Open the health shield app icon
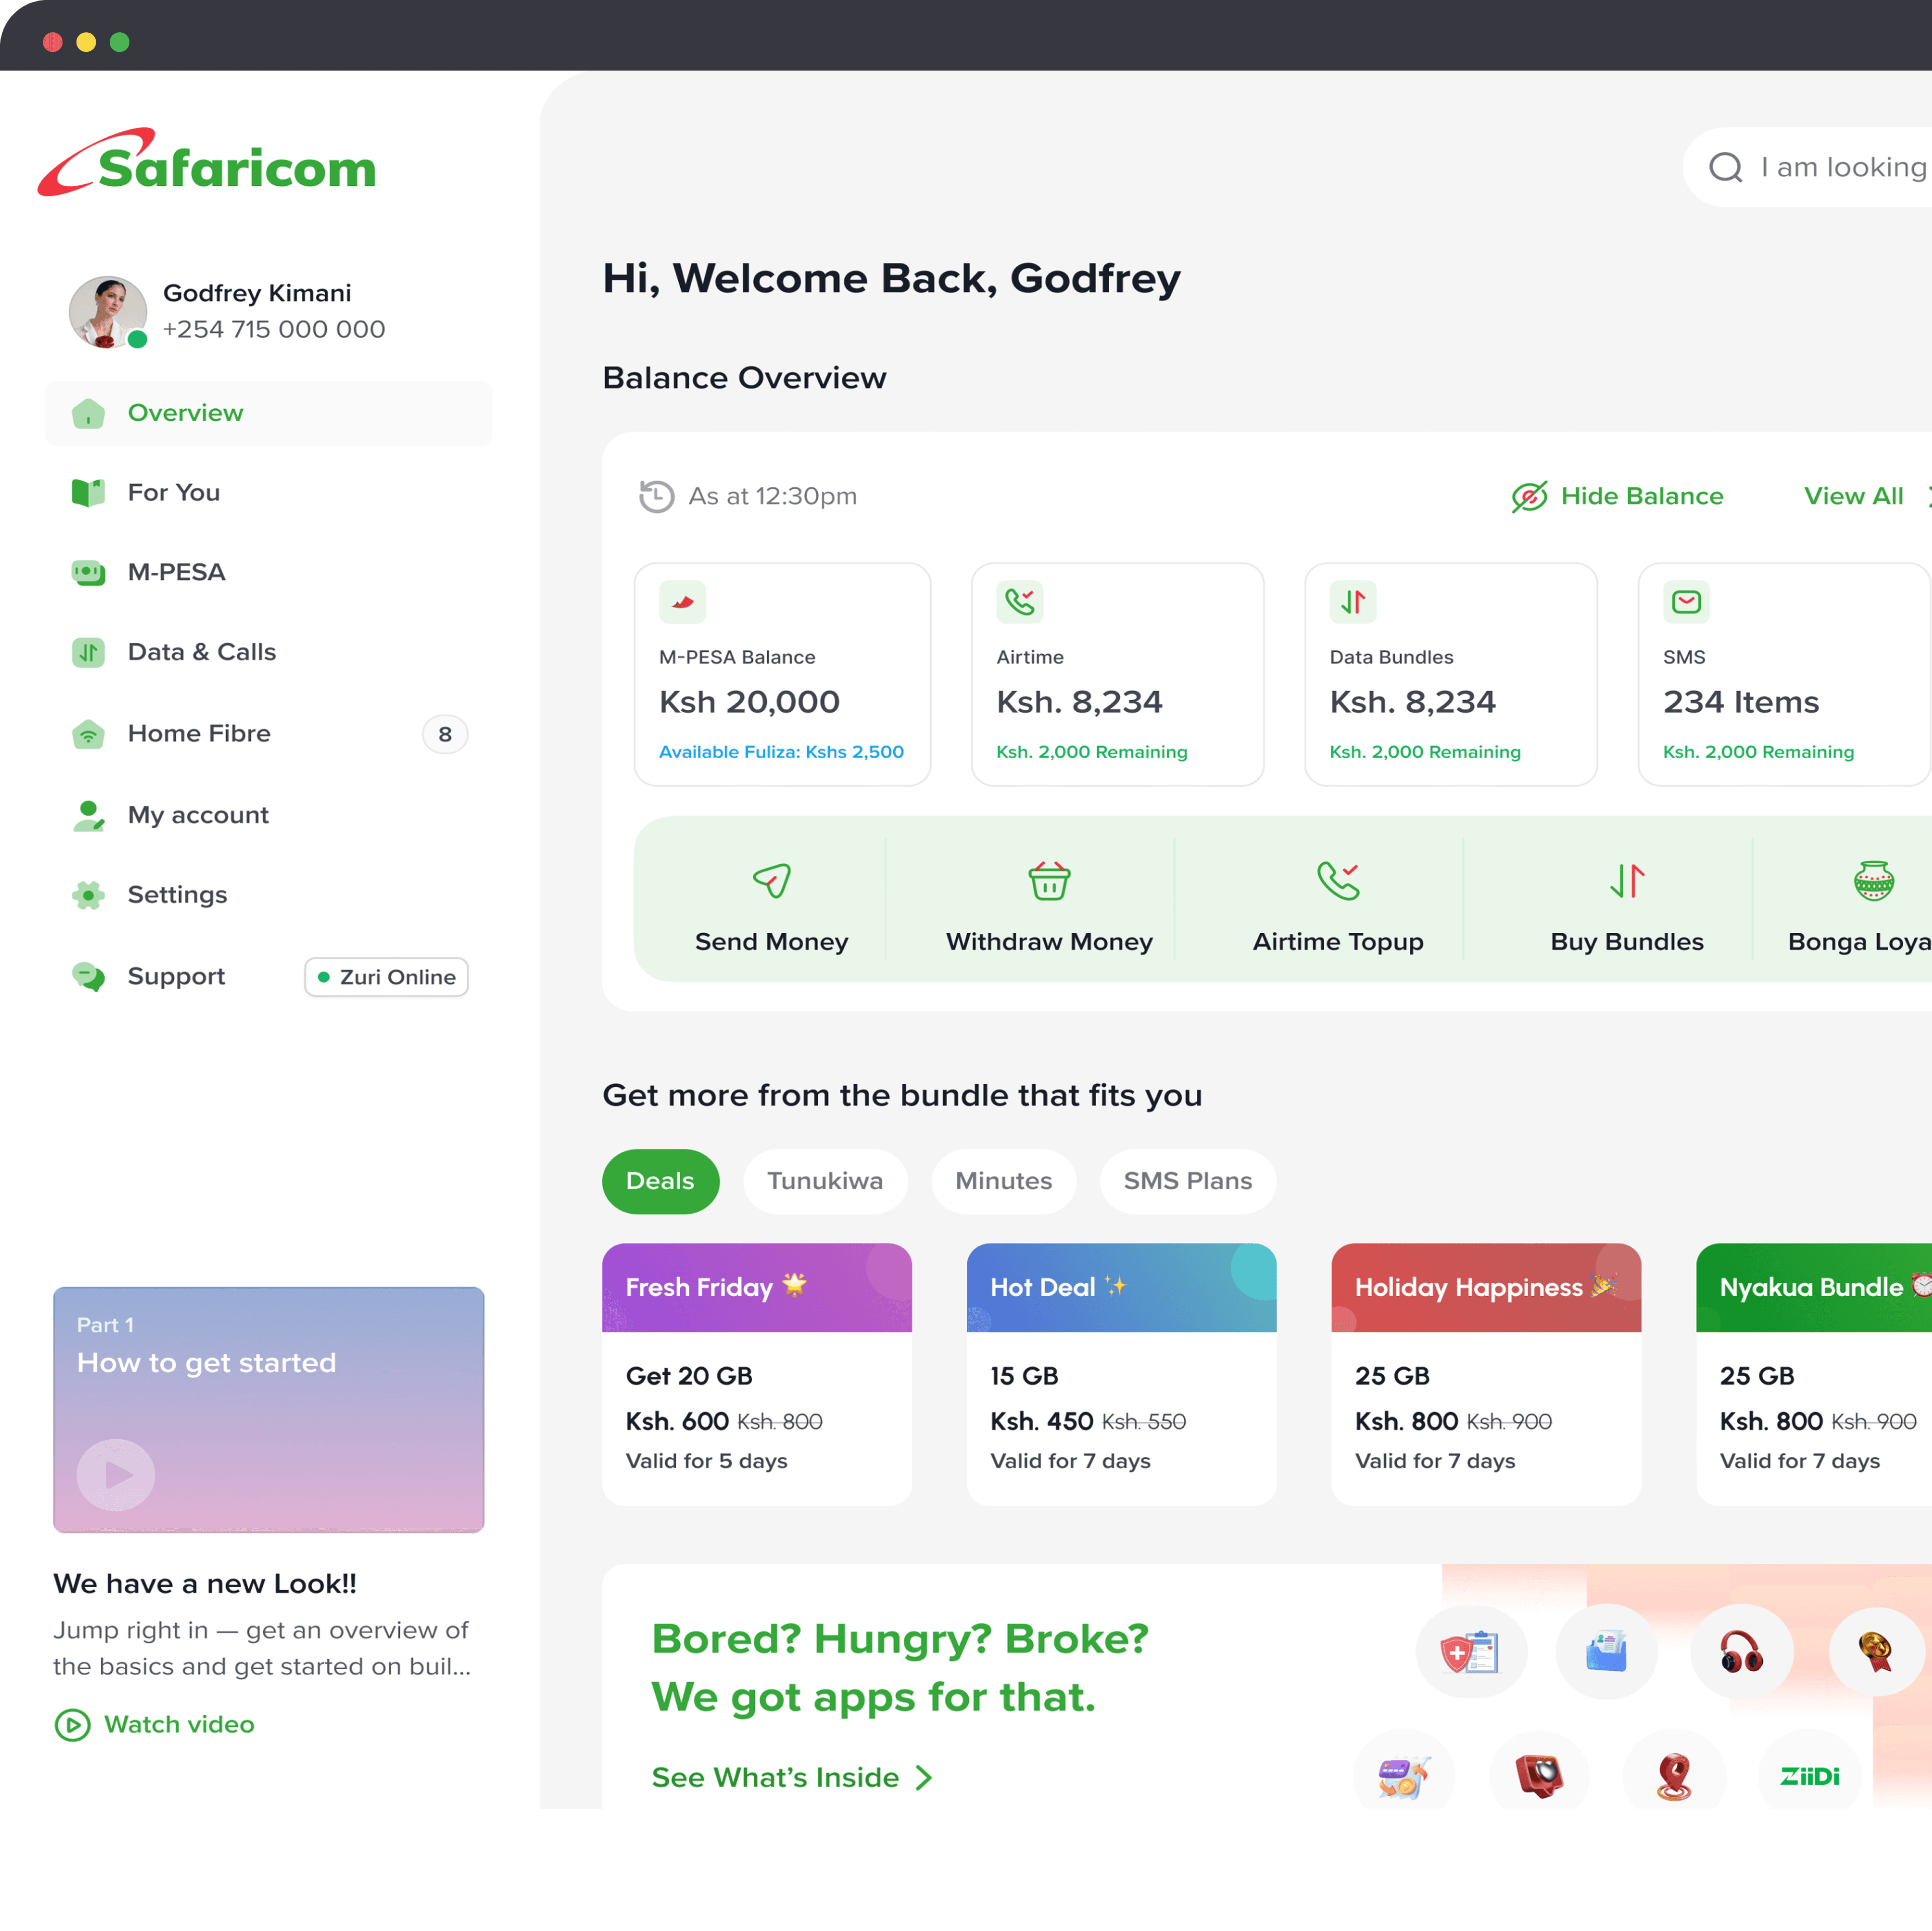This screenshot has width=1932, height=1931. click(x=1470, y=1652)
